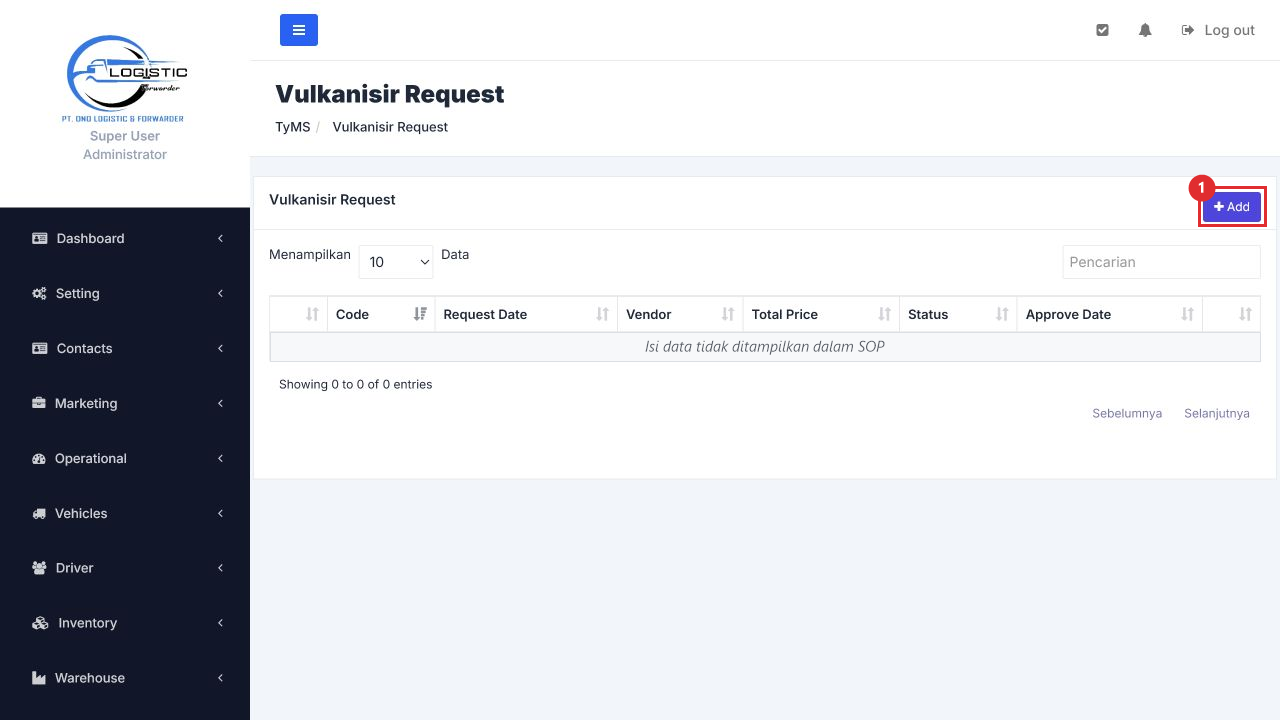The image size is (1280, 720).
Task: Click the checkmark task icon in header
Action: point(1102,30)
